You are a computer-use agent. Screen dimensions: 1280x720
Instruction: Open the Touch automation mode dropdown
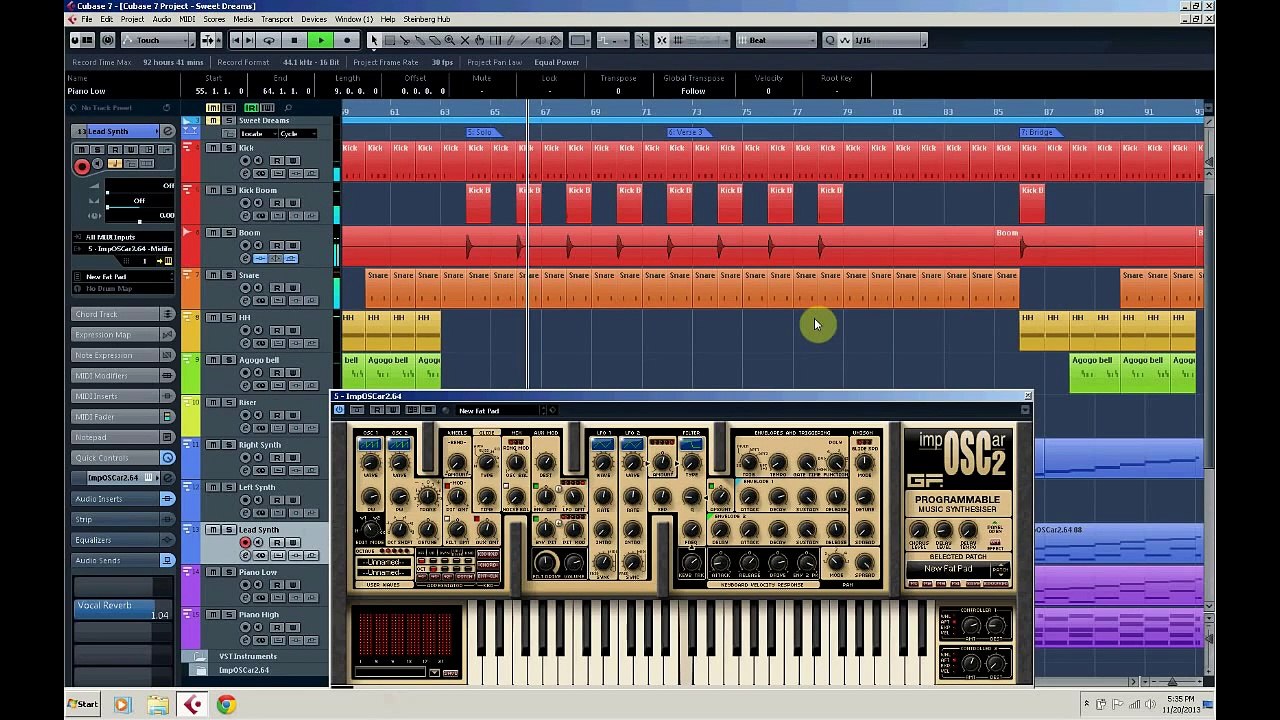157,40
